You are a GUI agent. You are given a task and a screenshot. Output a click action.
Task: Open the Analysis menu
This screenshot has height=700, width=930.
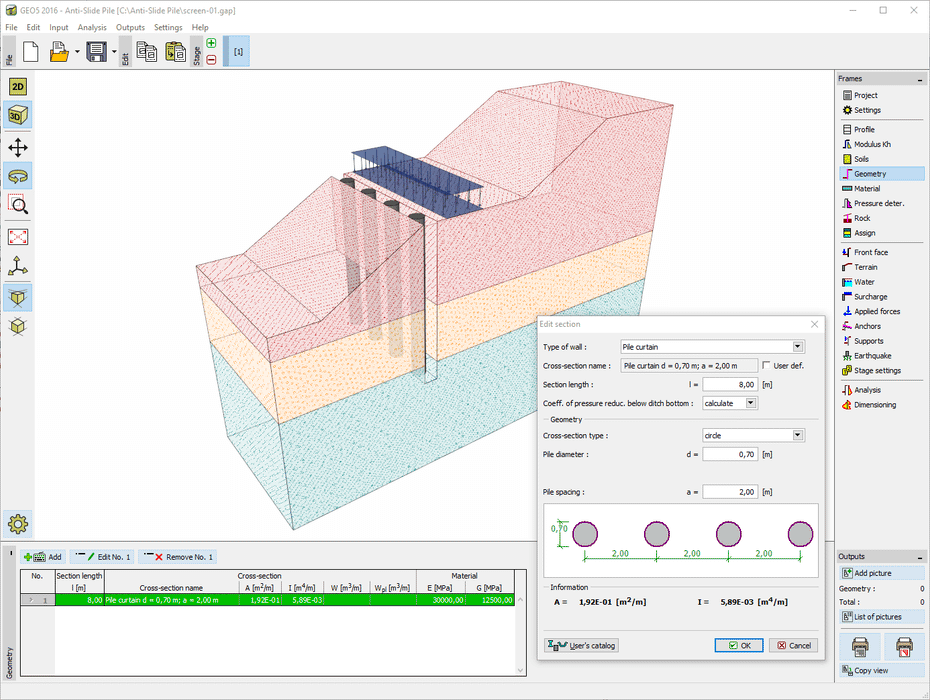pos(92,27)
